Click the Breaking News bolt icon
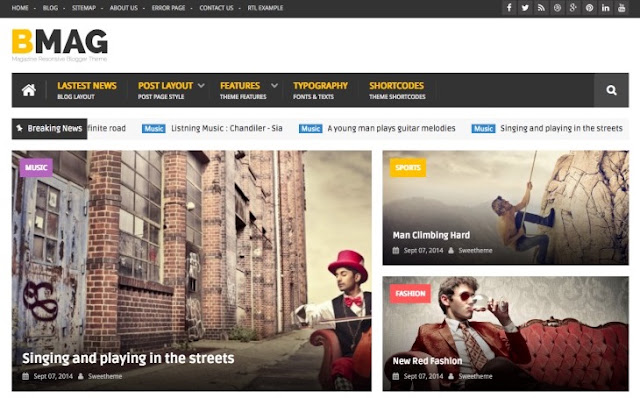The image size is (640, 398). [19, 128]
